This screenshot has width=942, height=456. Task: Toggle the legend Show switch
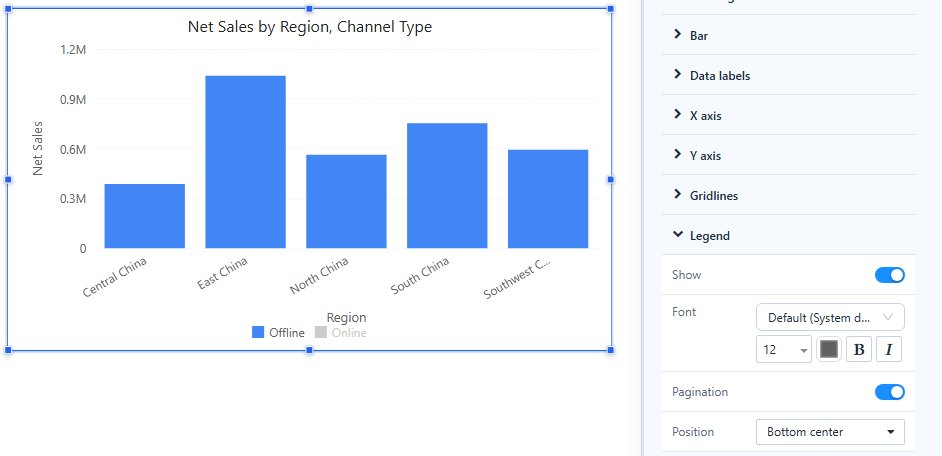[889, 275]
